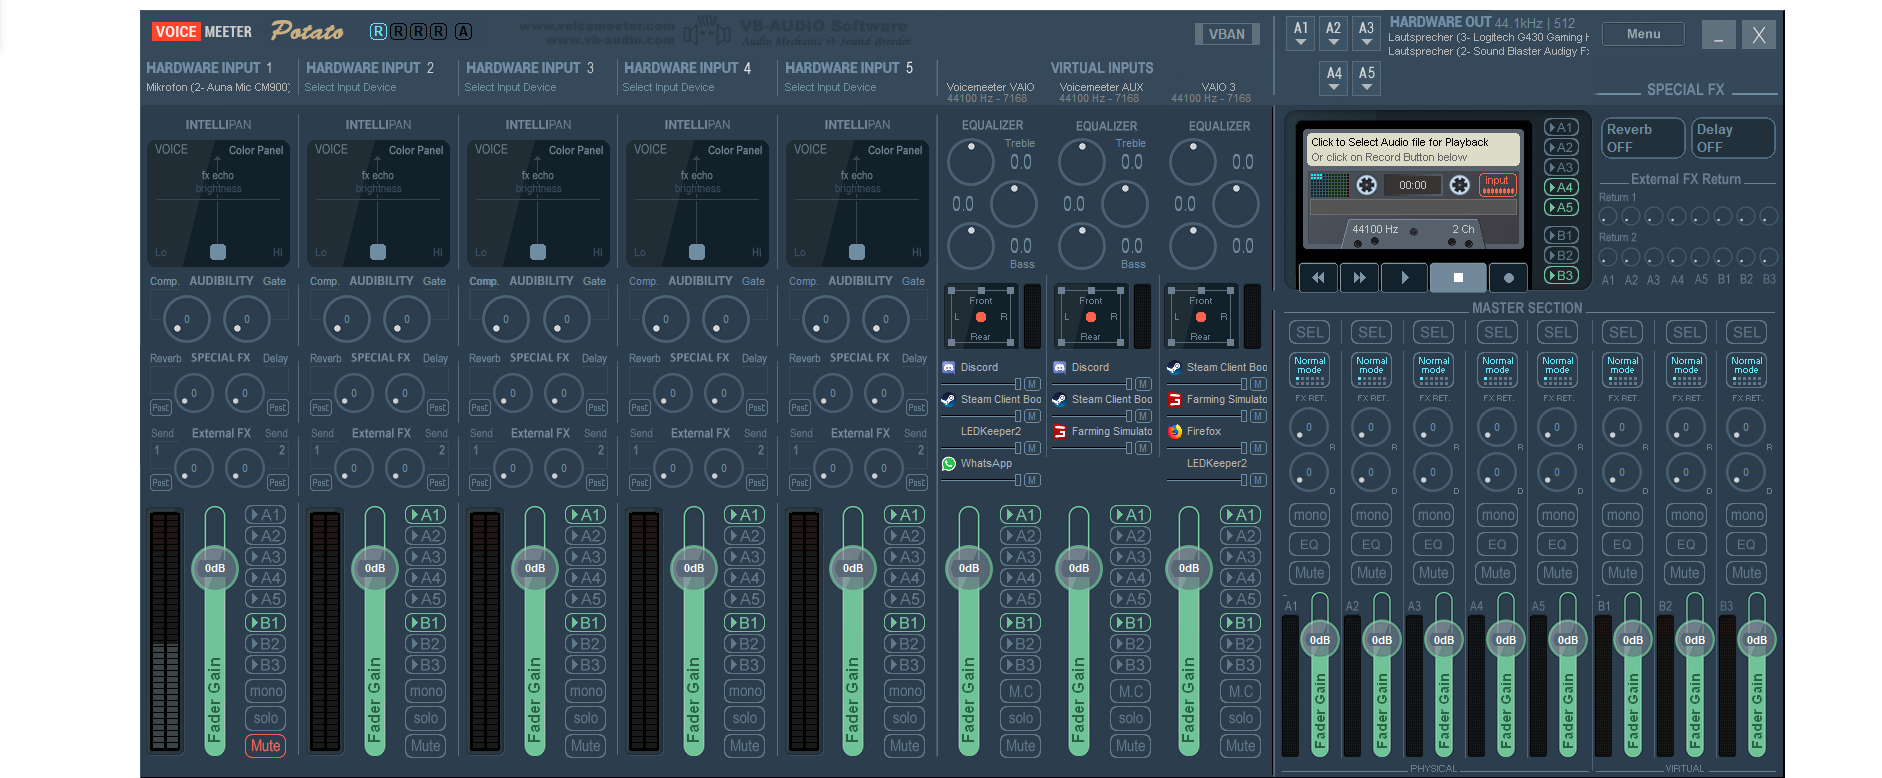Open the A2 hardware output device dropdown
The image size is (1882, 778).
point(1333,34)
